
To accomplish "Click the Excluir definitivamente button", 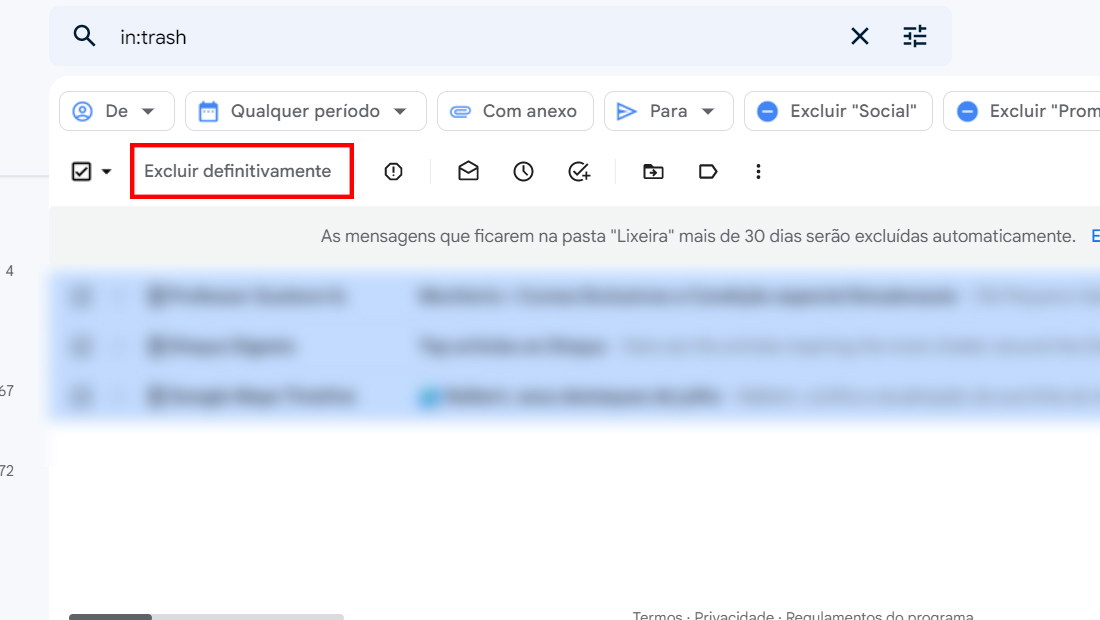I will coord(237,171).
